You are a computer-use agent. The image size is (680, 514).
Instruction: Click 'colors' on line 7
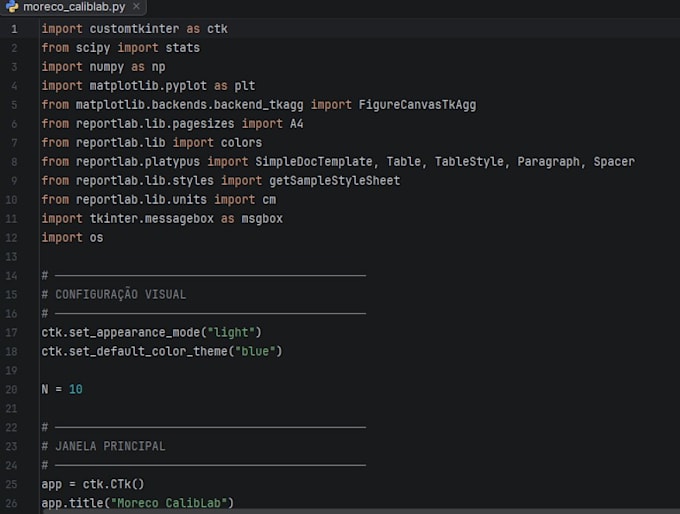click(x=241, y=143)
